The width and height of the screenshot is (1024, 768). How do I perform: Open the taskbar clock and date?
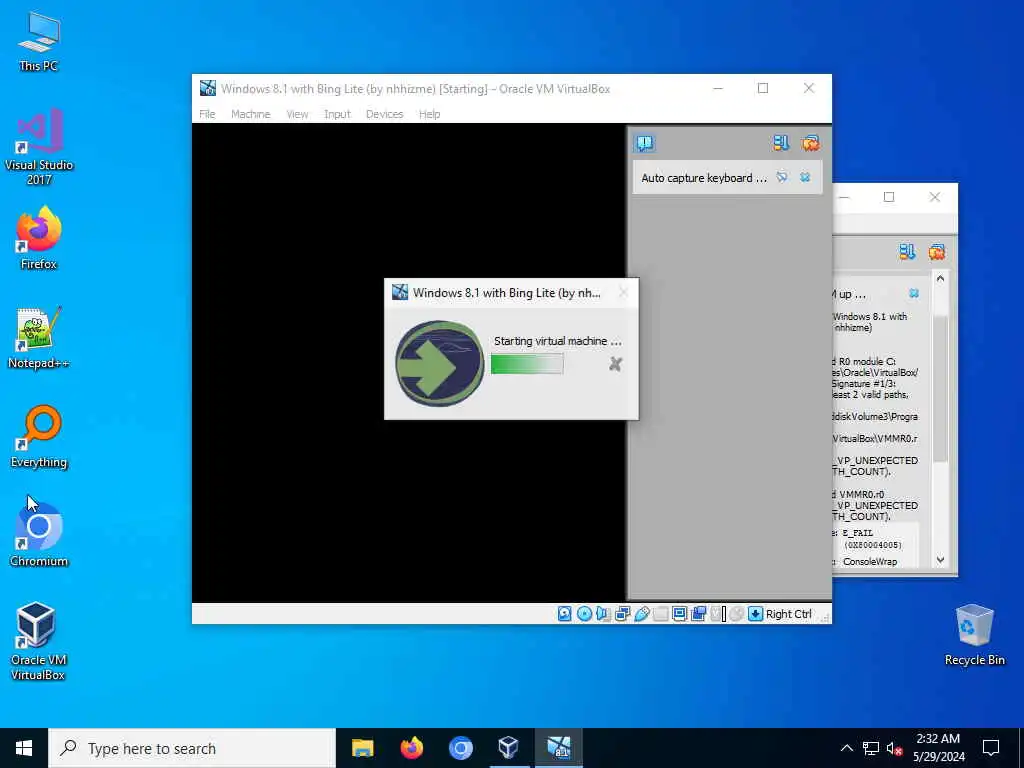tap(938, 748)
